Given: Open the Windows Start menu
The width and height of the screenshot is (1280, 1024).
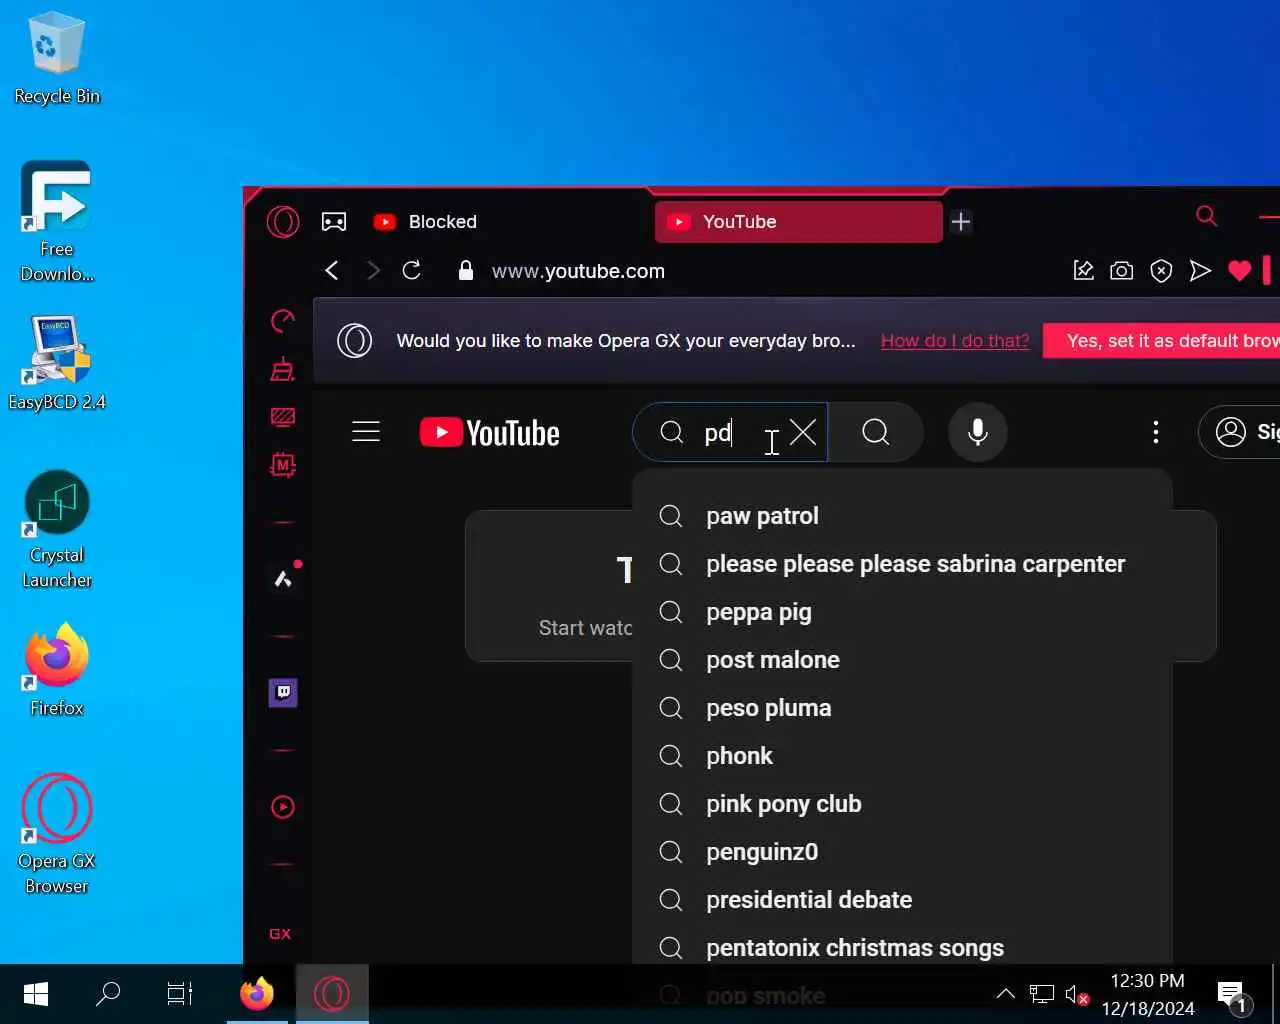Looking at the screenshot, I should (x=36, y=994).
